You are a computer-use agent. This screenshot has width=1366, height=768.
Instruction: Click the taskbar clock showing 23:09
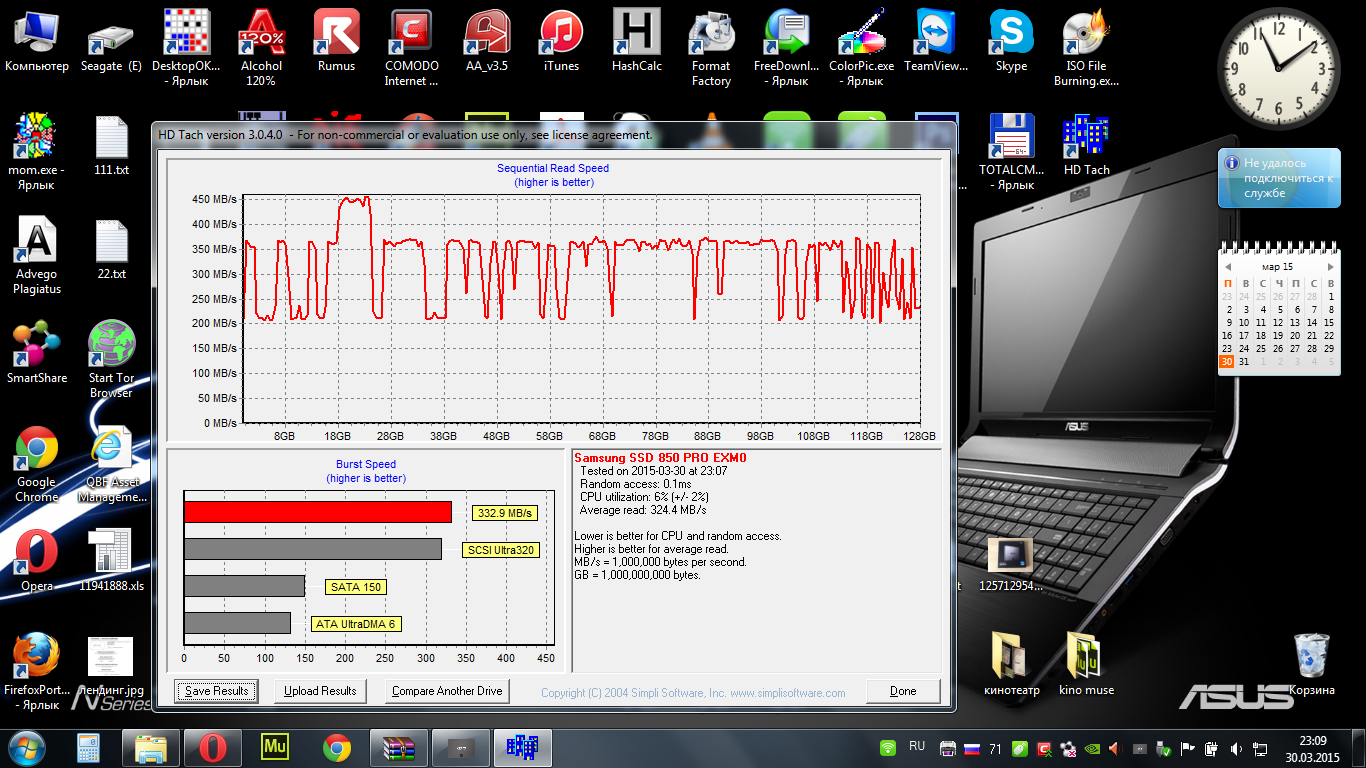pos(1313,748)
